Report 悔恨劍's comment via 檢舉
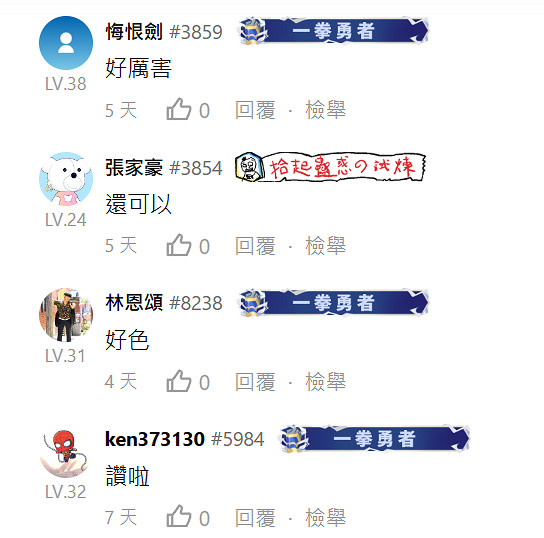Viewport: 544px width, 538px height. click(x=325, y=110)
